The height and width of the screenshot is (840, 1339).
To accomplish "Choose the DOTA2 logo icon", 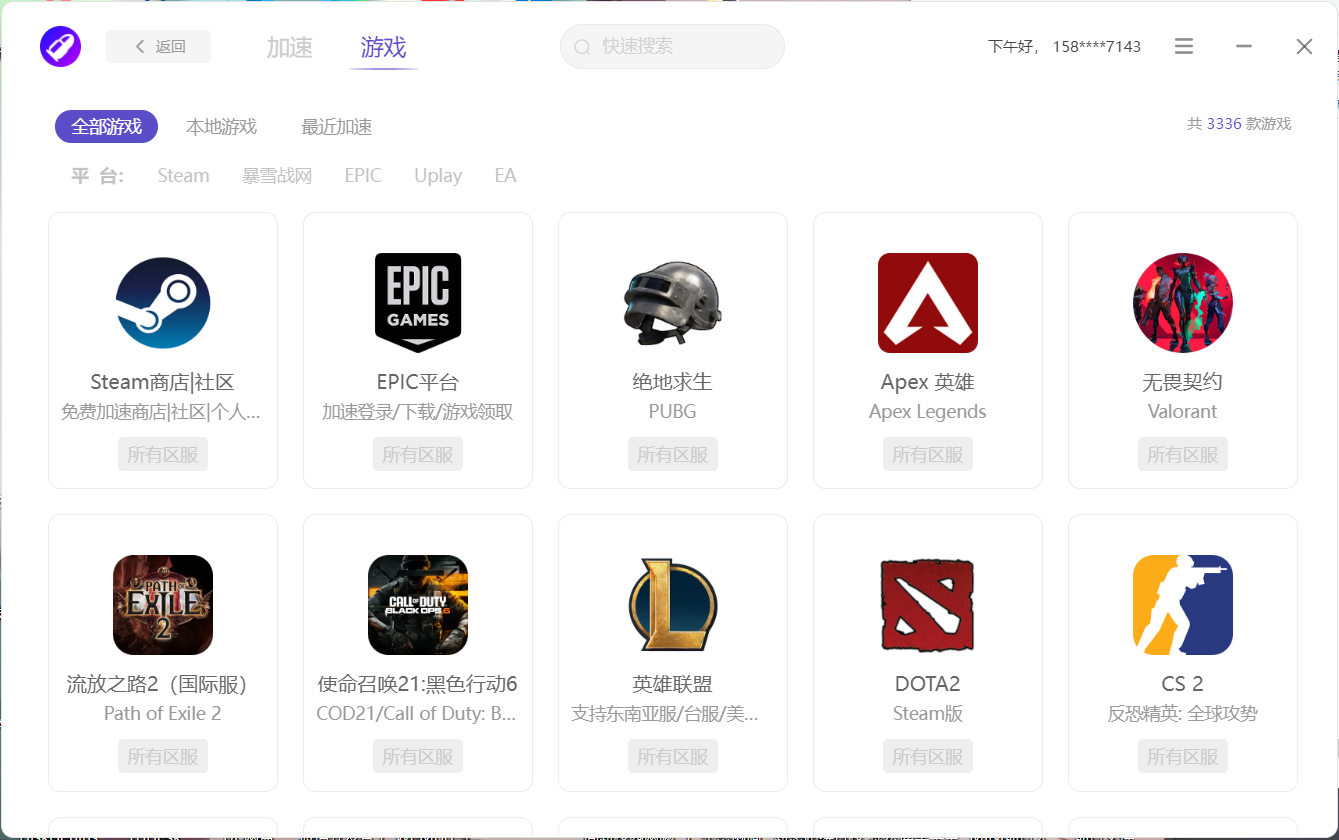I will (x=928, y=605).
